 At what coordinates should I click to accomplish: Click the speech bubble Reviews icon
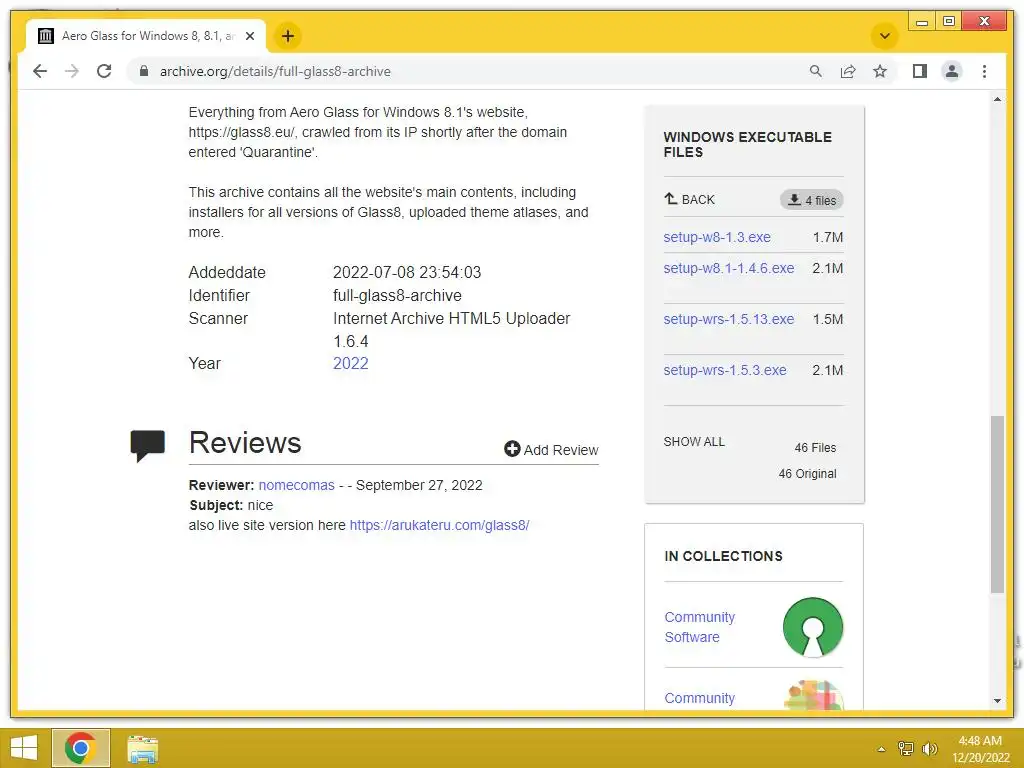tap(148, 445)
